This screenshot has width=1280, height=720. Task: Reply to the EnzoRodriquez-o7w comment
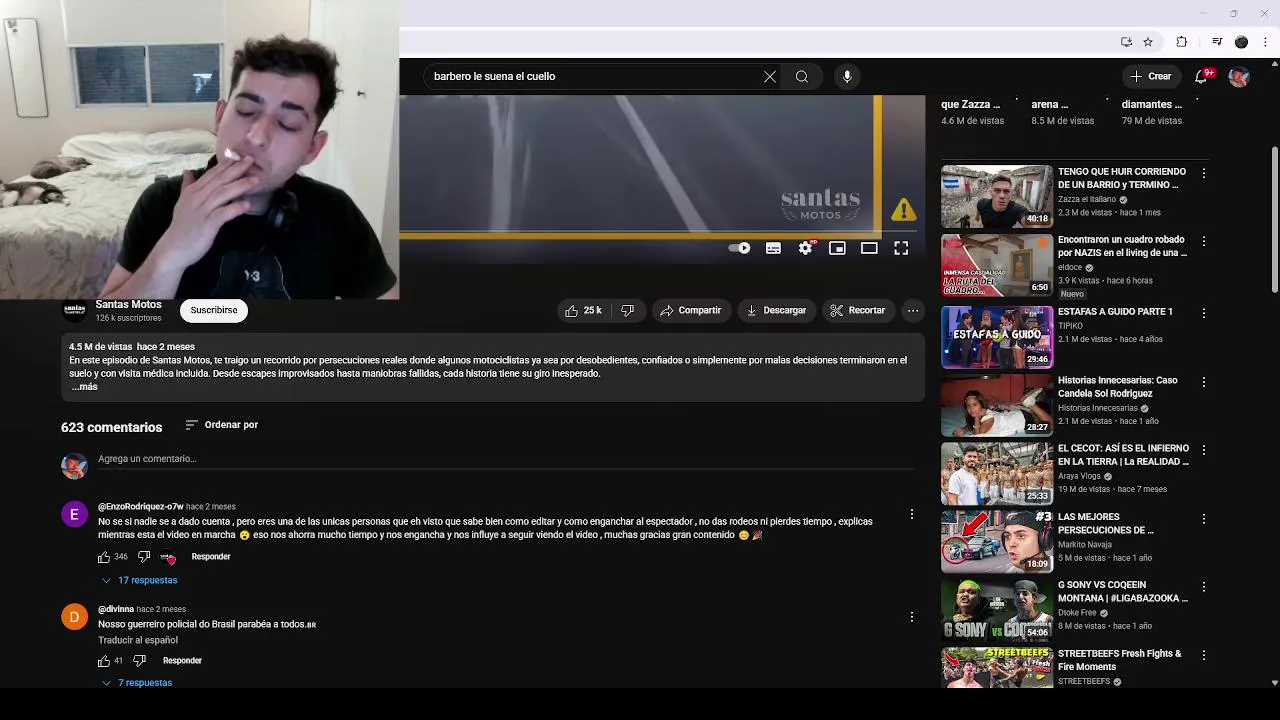tap(211, 557)
